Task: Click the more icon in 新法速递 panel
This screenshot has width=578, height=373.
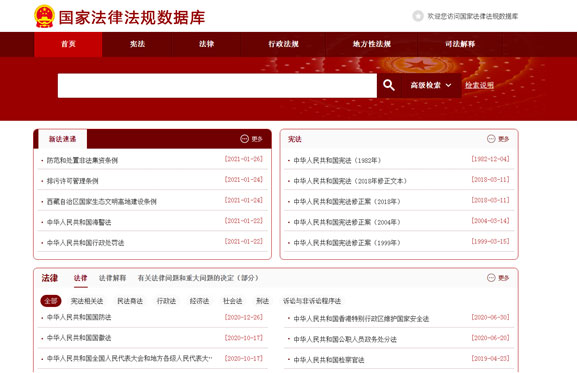Action: (244, 139)
